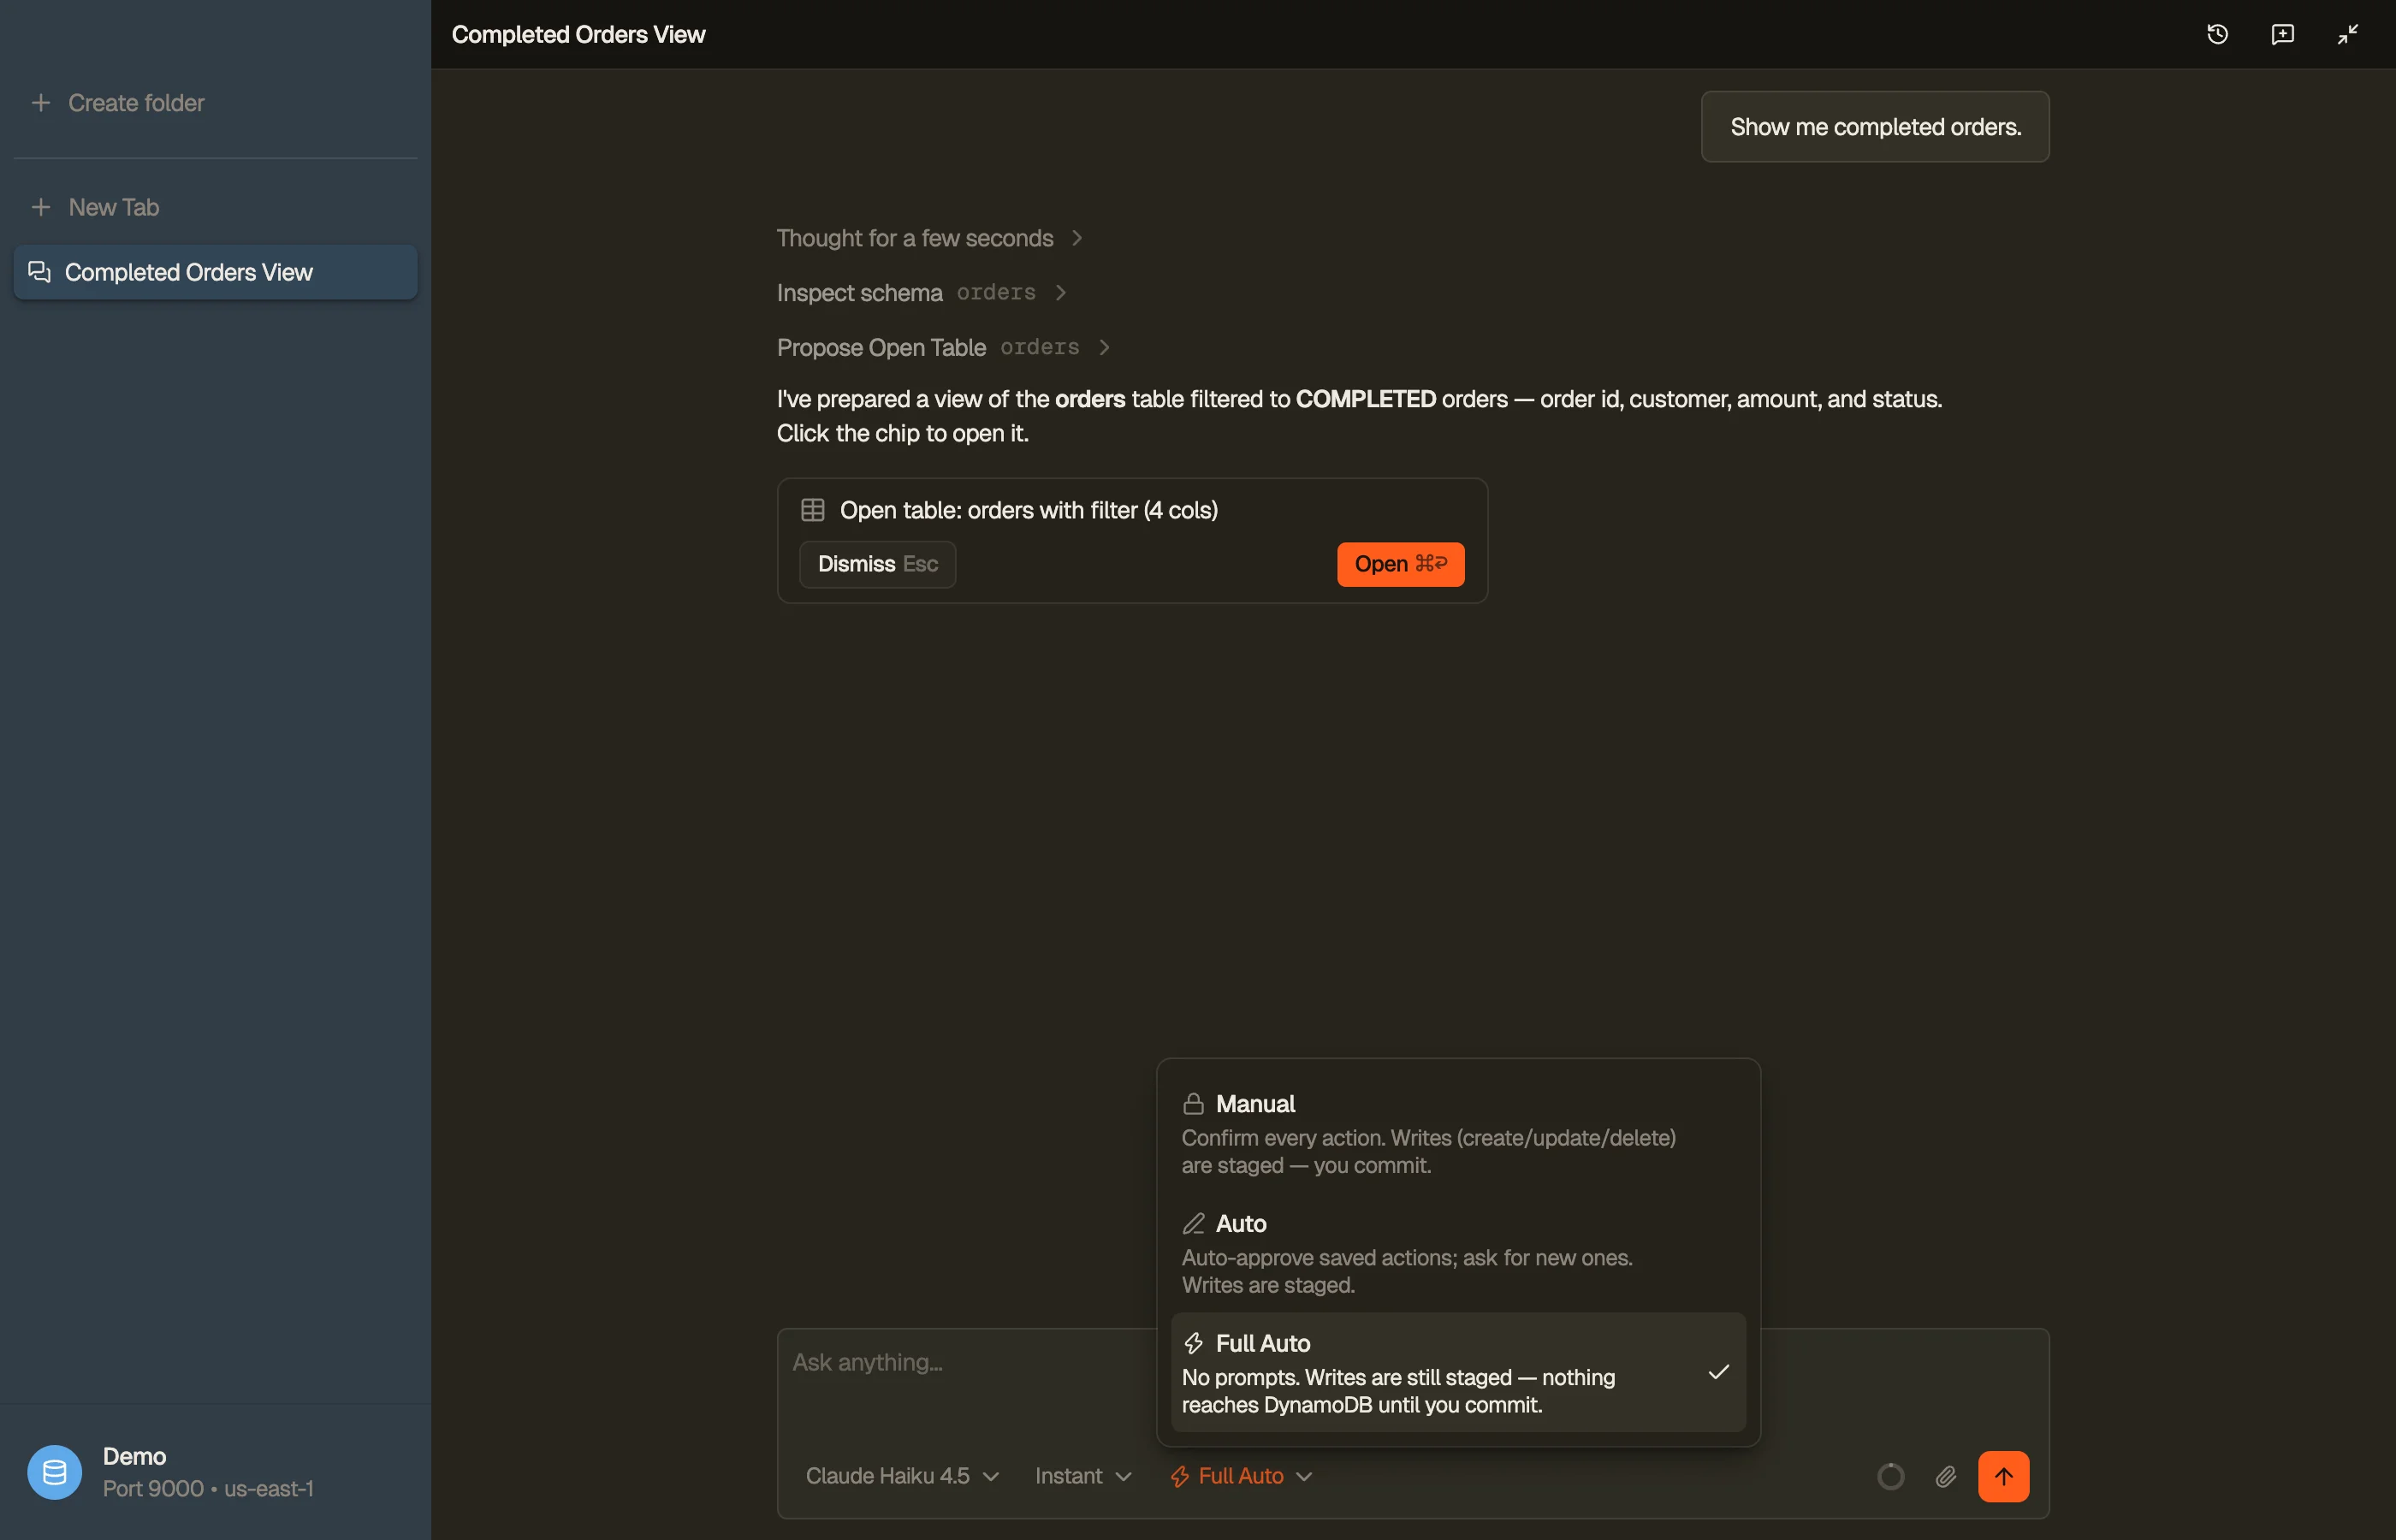Expand the 'Thought for a few seconds' section
This screenshot has height=1540, width=2396.
[x=929, y=238]
